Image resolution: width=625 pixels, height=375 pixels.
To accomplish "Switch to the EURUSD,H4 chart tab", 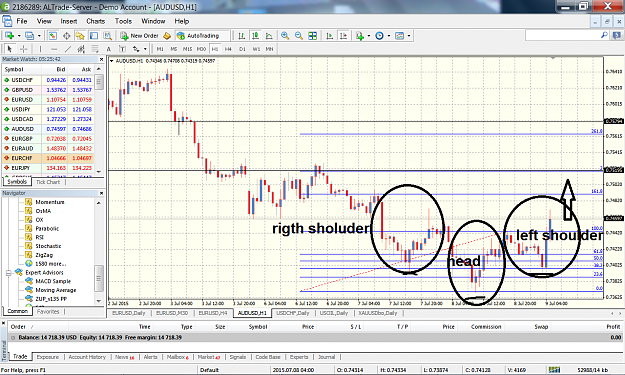I will (212, 313).
